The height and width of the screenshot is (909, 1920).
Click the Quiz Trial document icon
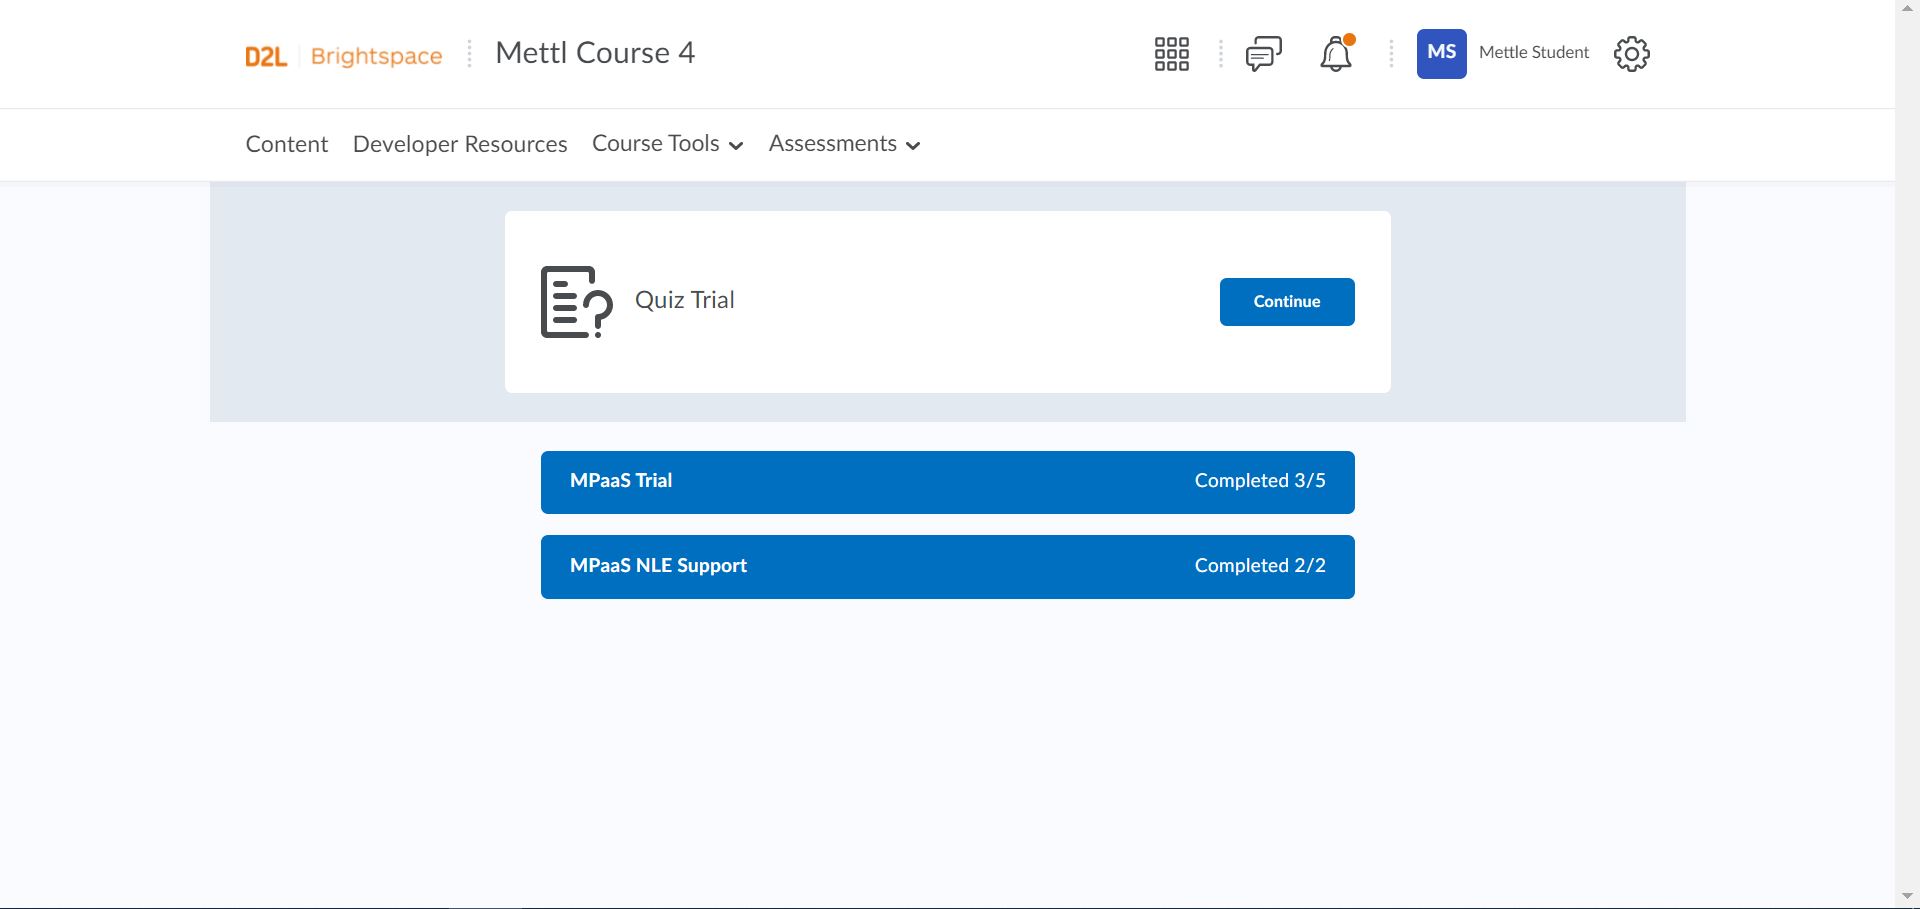(x=576, y=302)
